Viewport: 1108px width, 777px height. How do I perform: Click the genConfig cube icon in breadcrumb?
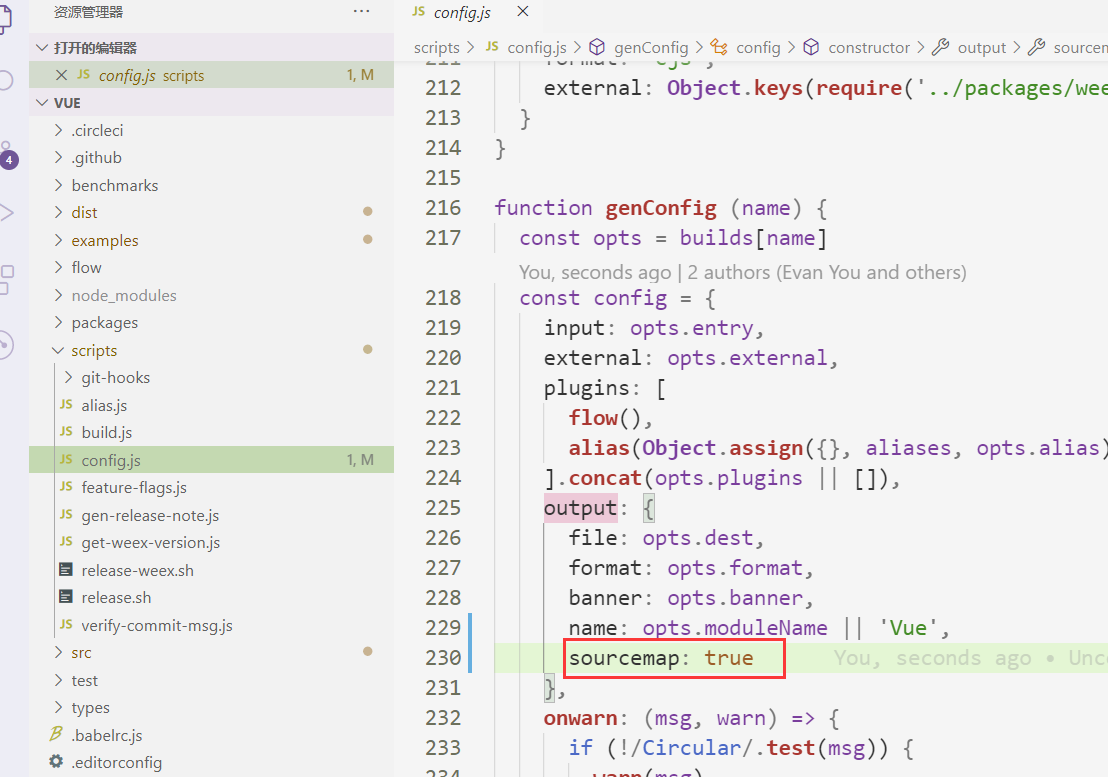(x=597, y=47)
